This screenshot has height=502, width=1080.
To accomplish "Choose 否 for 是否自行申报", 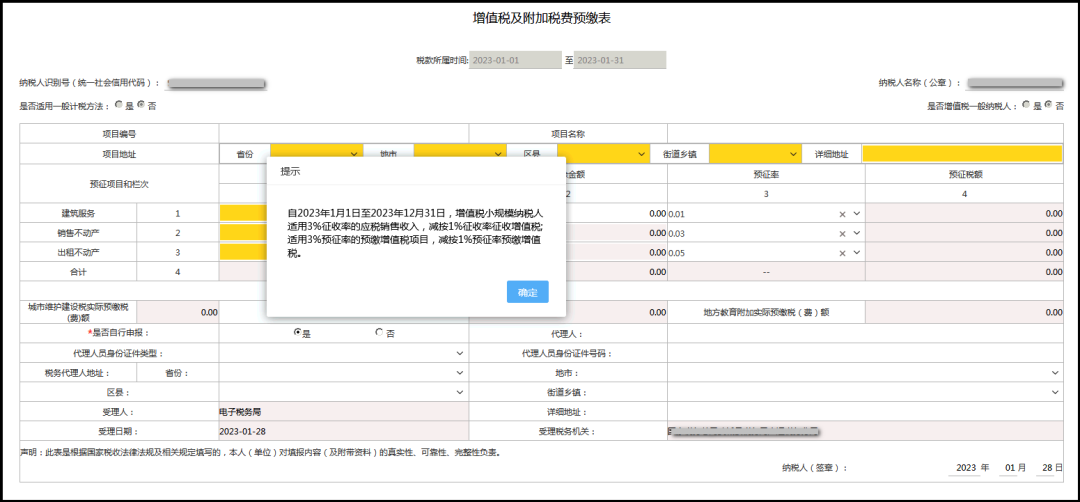I will tap(379, 333).
